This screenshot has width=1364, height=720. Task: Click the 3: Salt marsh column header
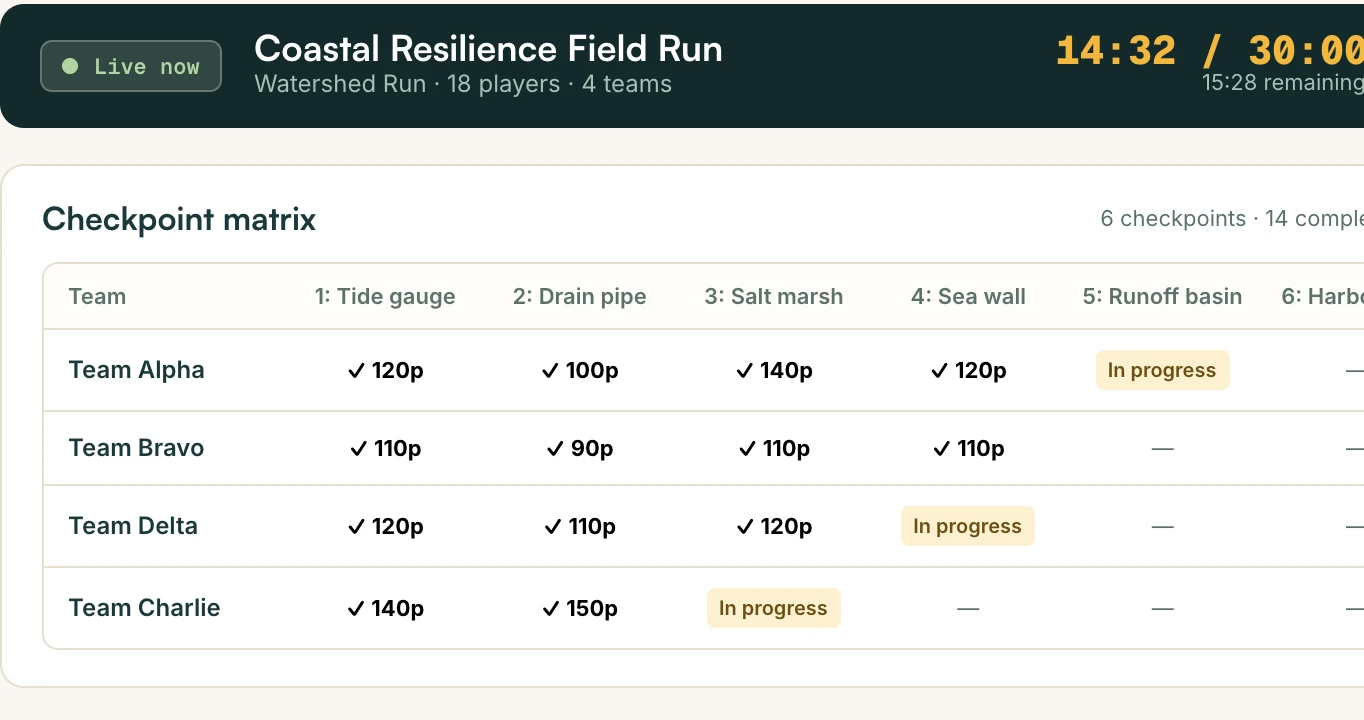click(x=774, y=296)
